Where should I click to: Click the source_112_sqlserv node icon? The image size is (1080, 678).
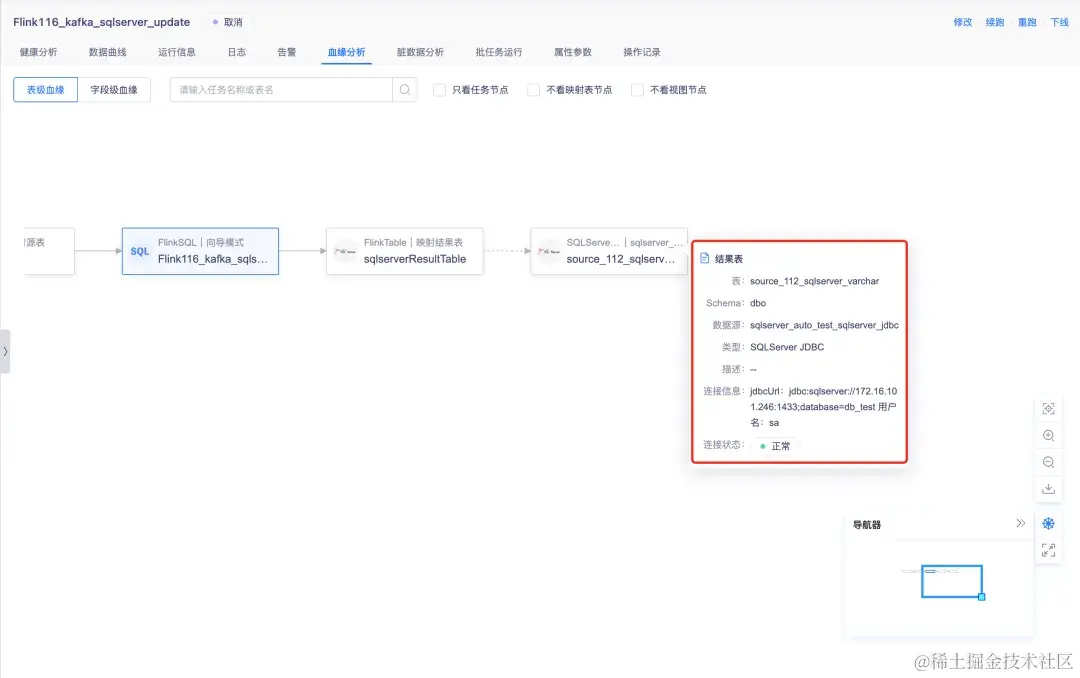549,251
